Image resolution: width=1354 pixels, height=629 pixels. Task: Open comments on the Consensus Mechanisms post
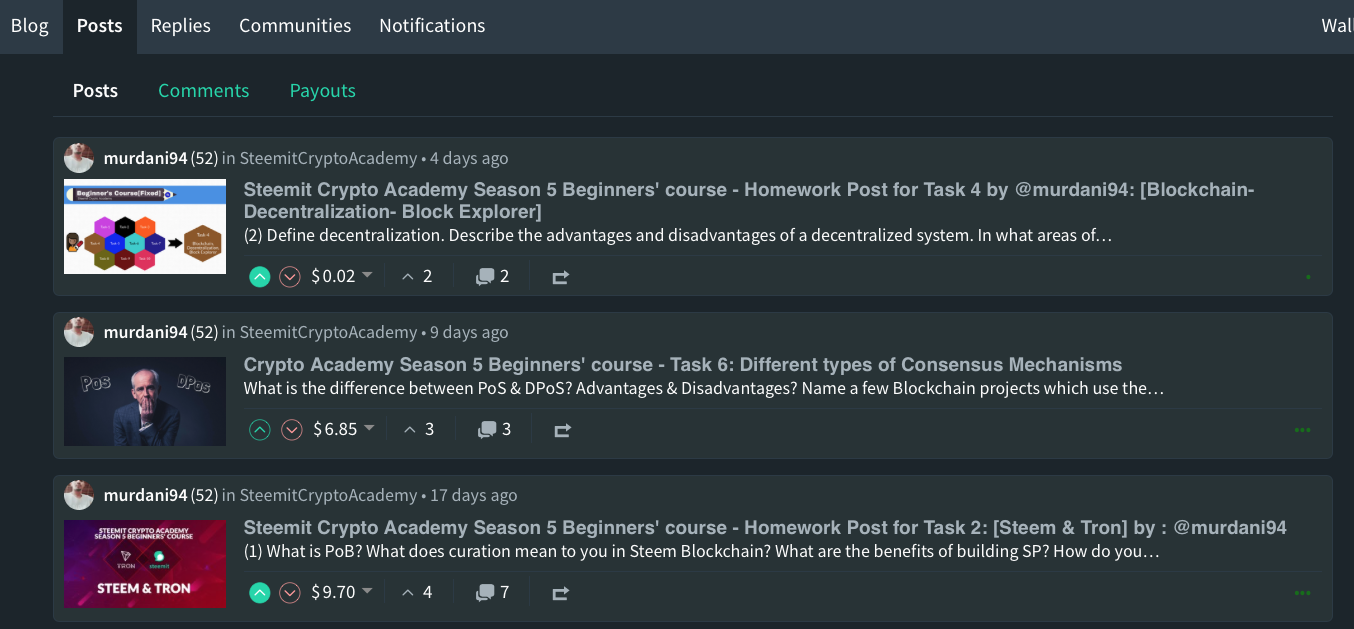[495, 430]
